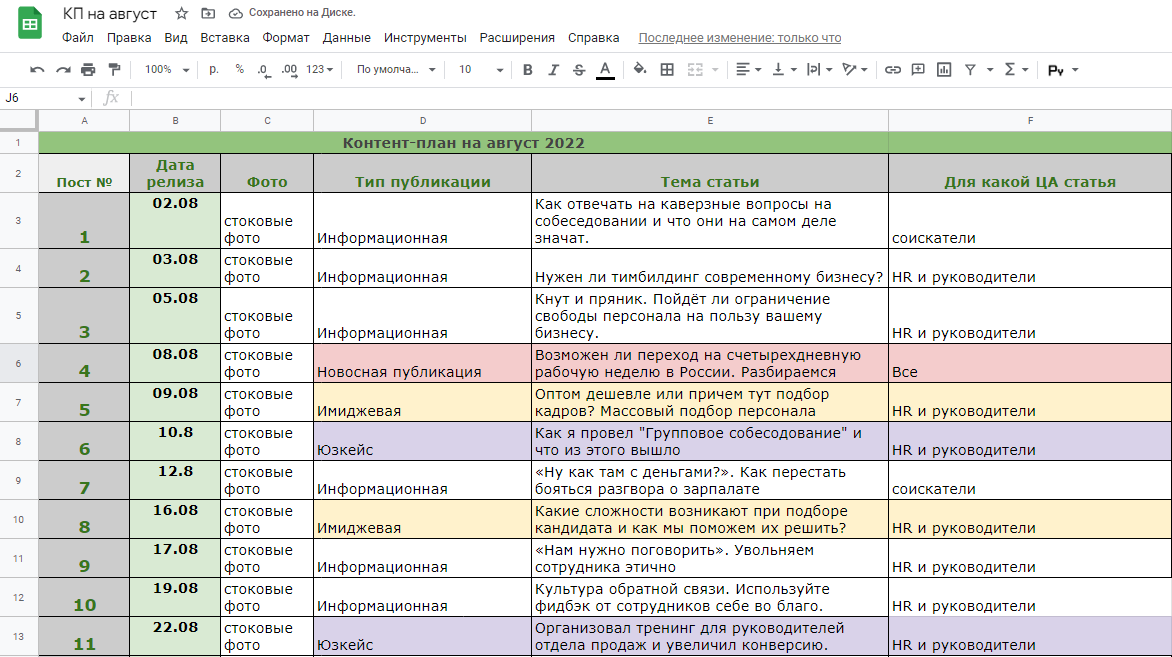Click the undo arrow icon
Screen dimensions: 1172x657
37,70
